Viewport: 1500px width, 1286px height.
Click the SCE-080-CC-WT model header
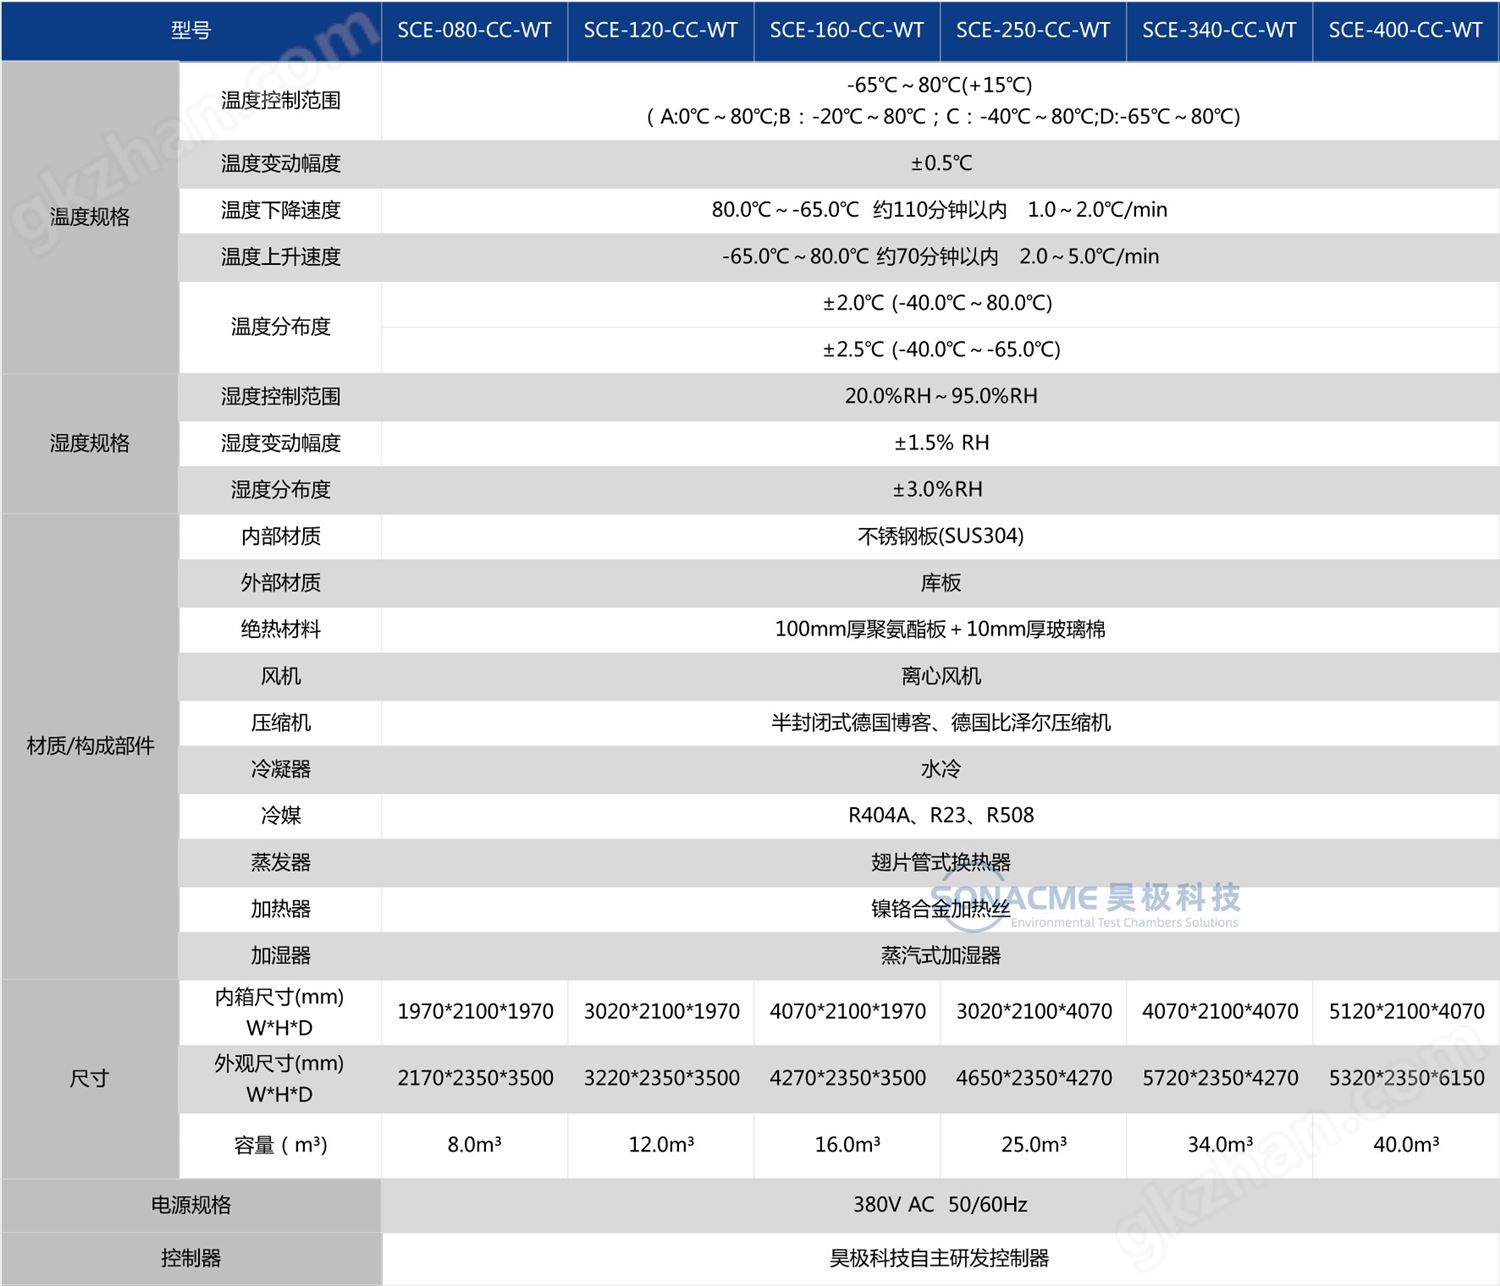(x=474, y=30)
